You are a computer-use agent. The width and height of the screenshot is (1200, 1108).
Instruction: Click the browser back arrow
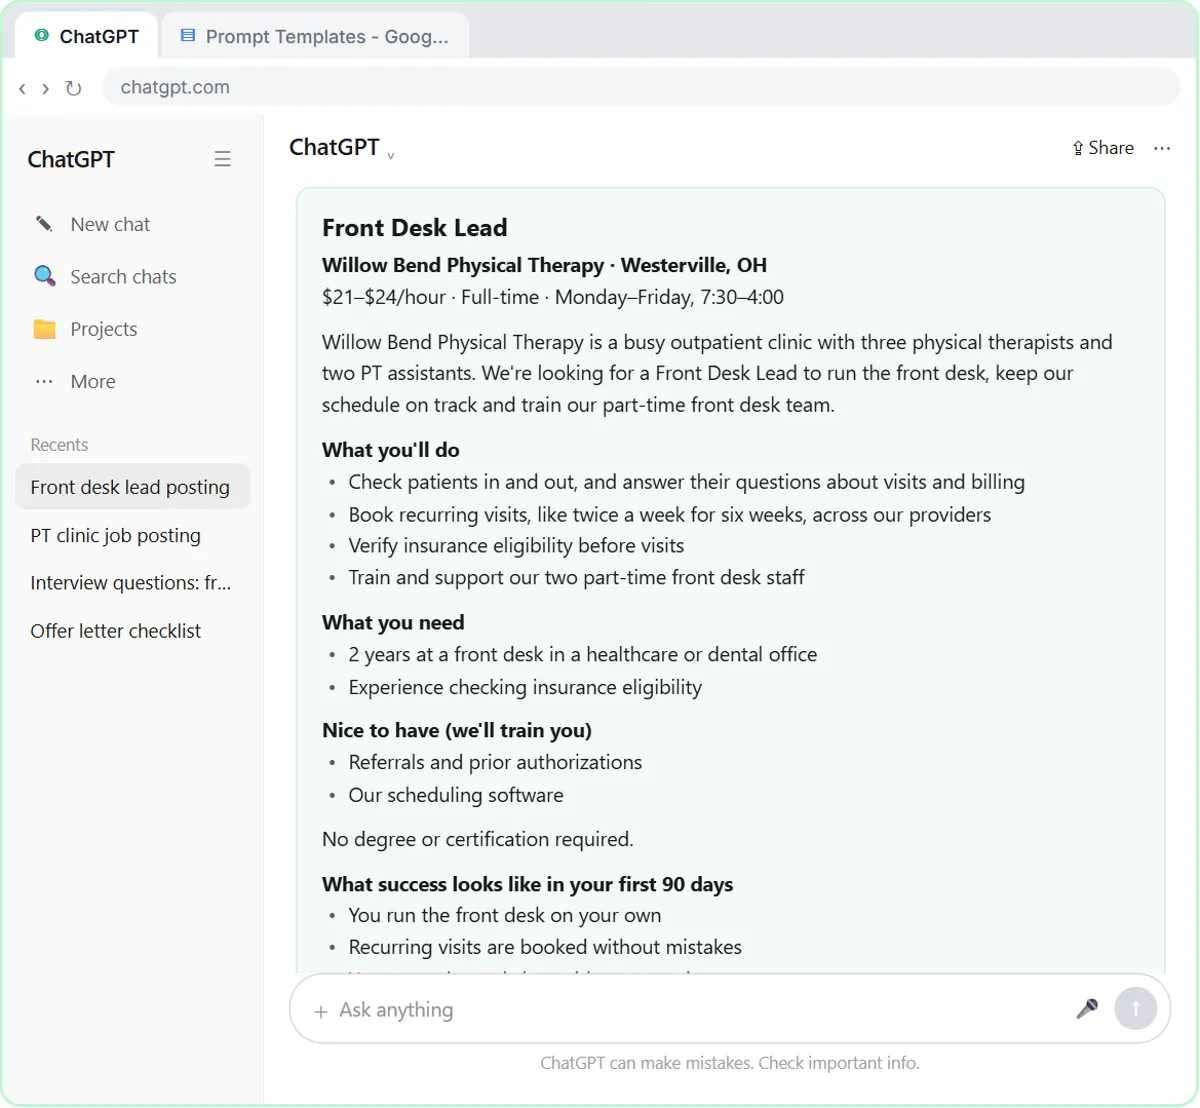pos(22,88)
